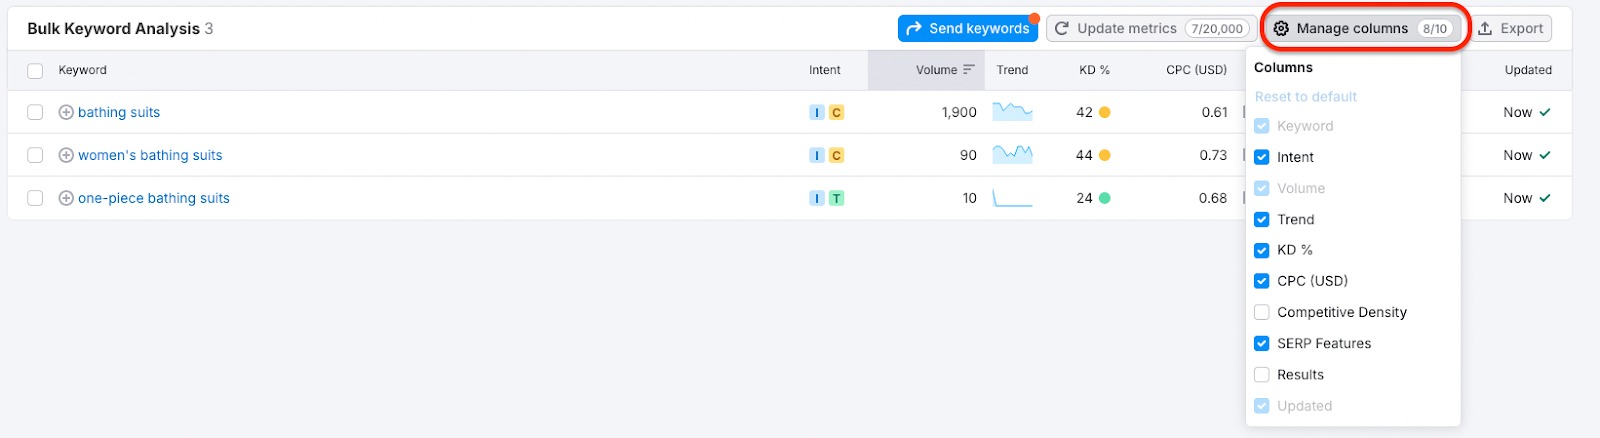
Task: Uncheck the SERP Features column option
Action: (x=1262, y=343)
